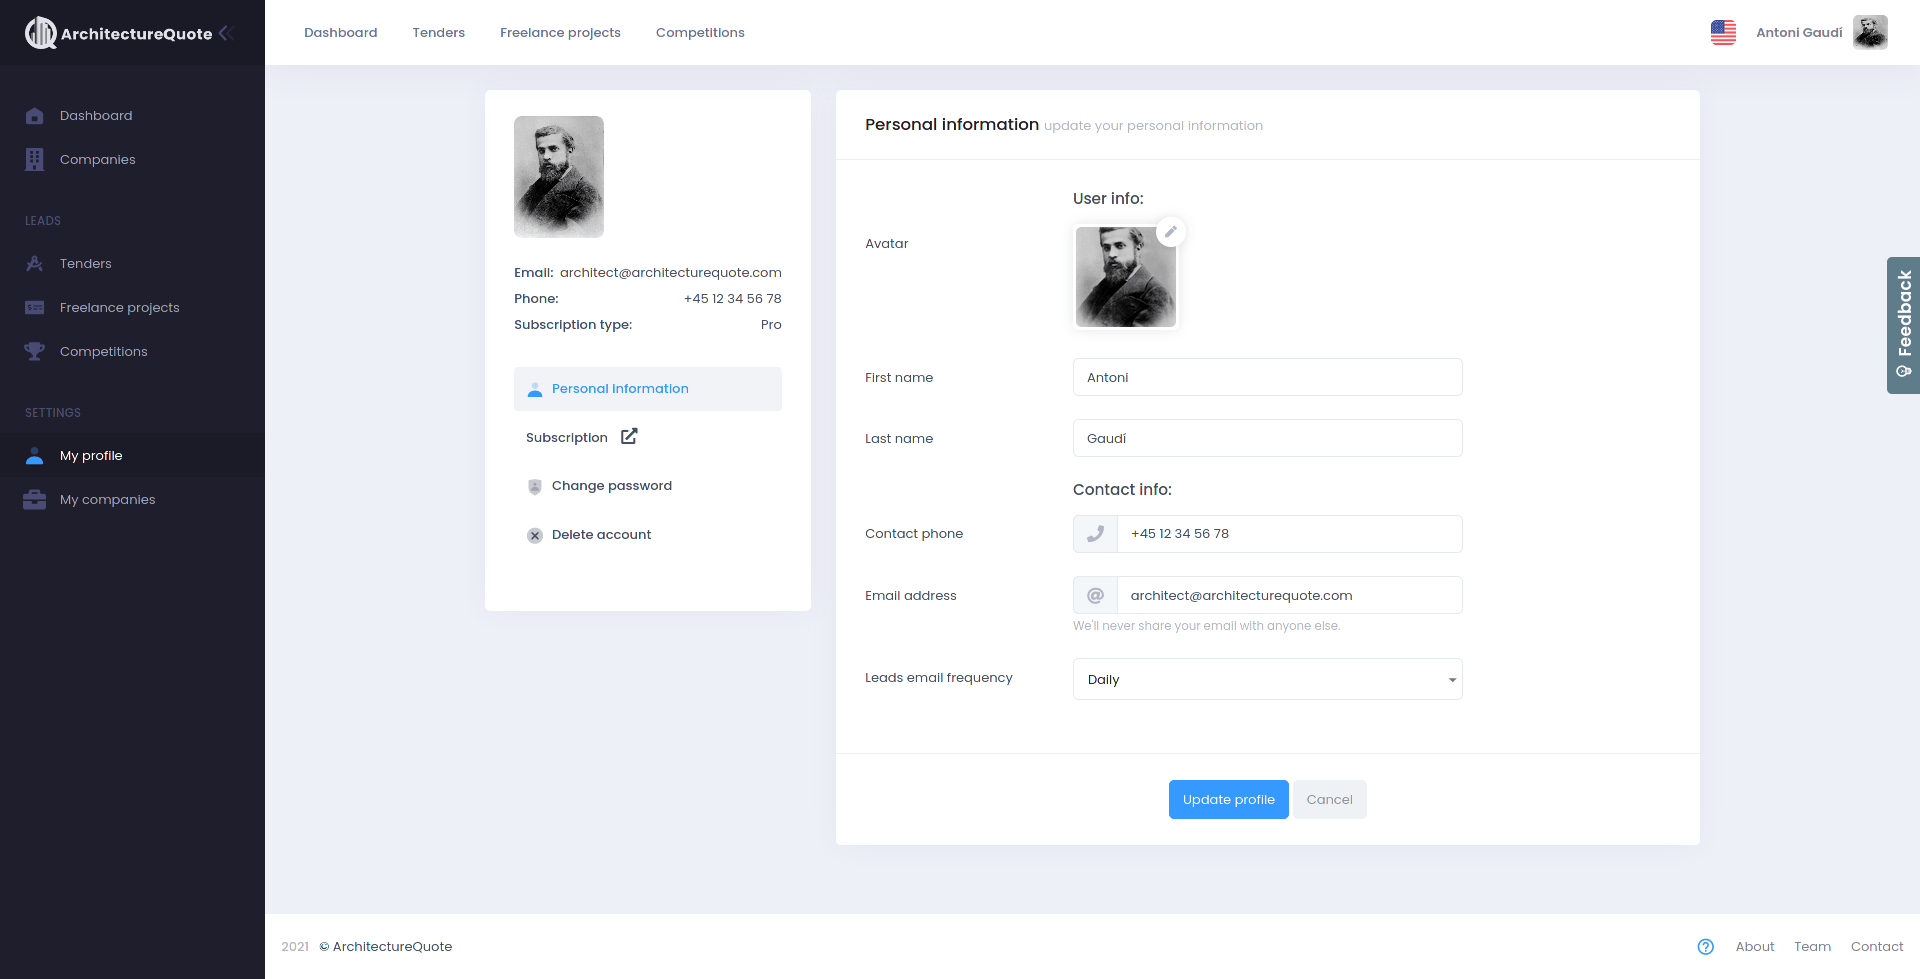1920x979 pixels.
Task: Select Delete account in profile menu
Action: [x=601, y=535]
